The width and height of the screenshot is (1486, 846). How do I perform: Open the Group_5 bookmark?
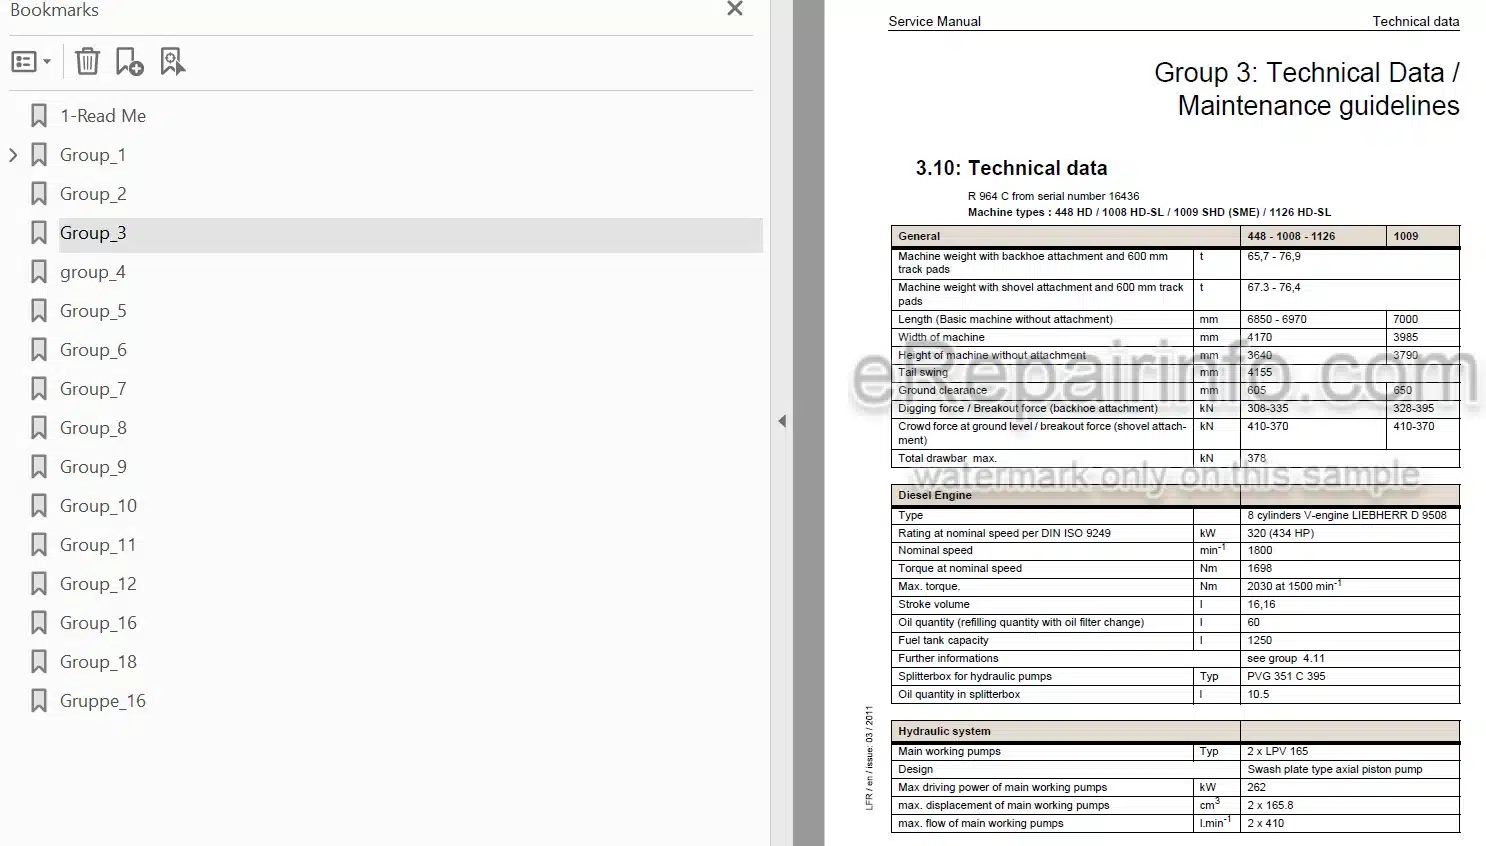click(93, 311)
